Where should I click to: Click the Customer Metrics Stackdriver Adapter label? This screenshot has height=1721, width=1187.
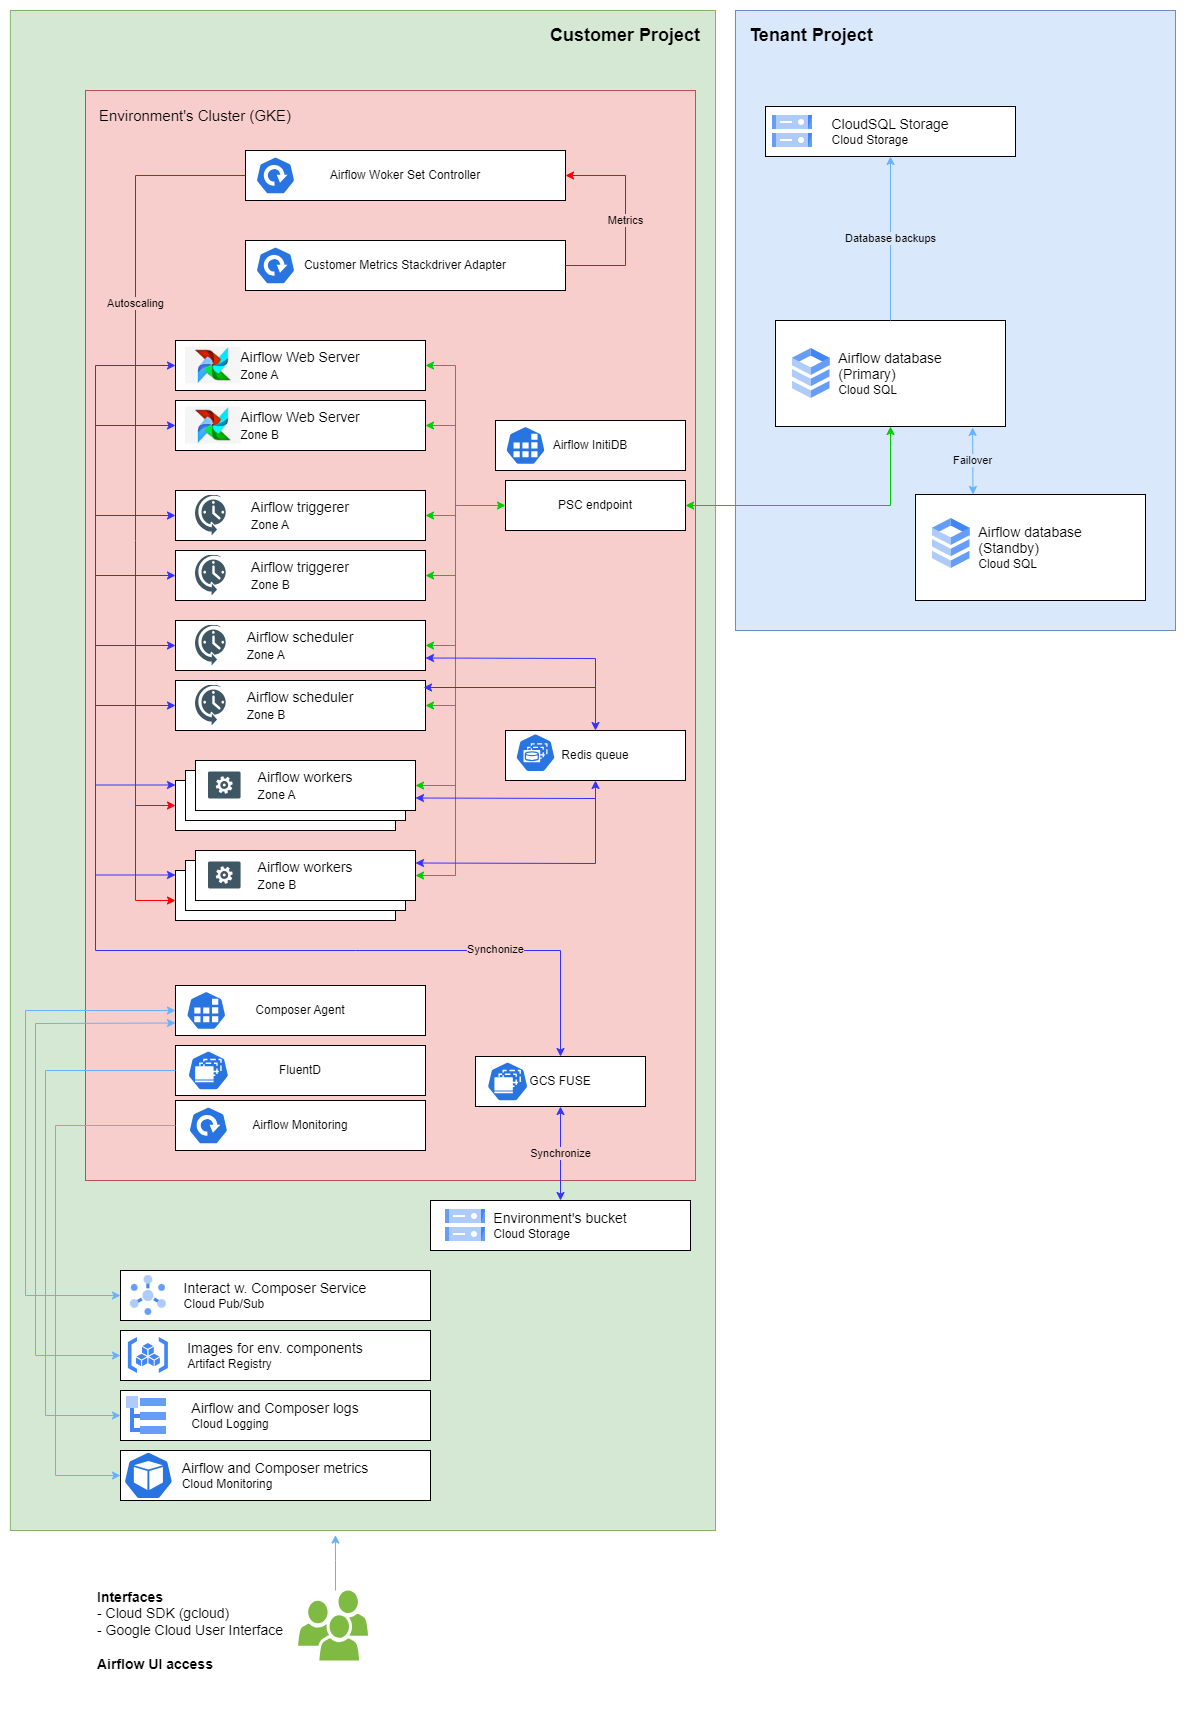405,265
